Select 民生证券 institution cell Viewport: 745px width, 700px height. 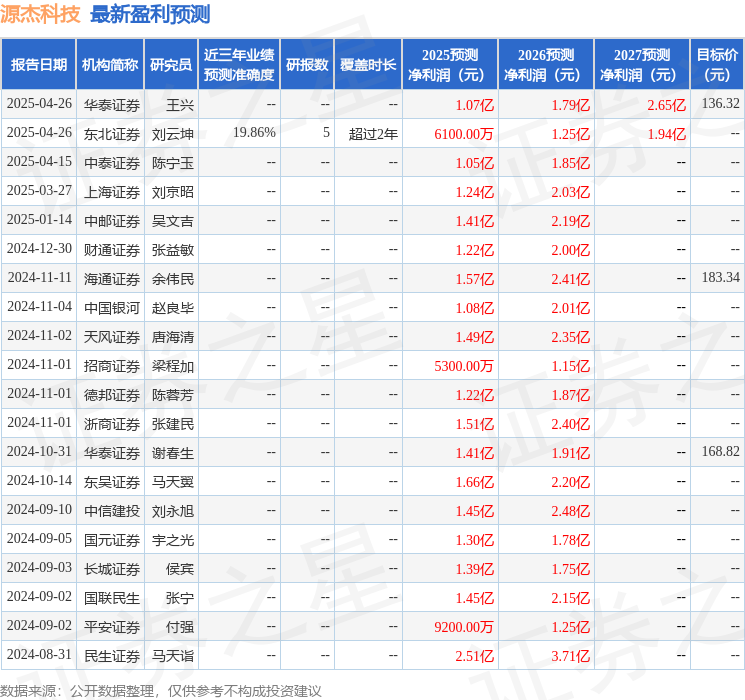click(x=112, y=656)
